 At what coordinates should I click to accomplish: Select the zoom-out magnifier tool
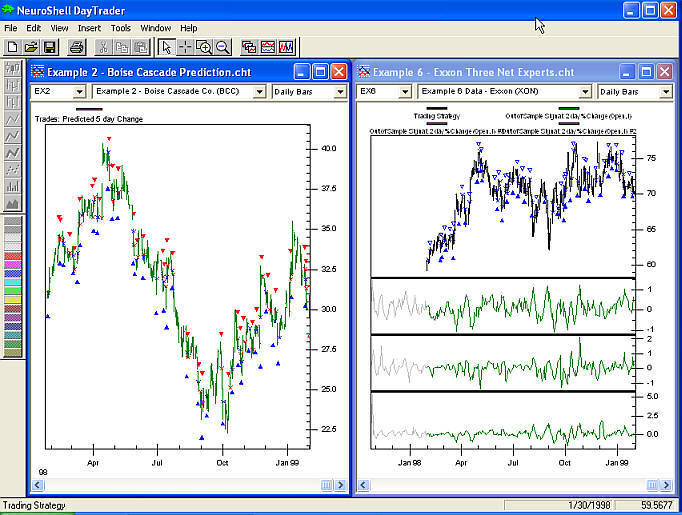(x=222, y=47)
